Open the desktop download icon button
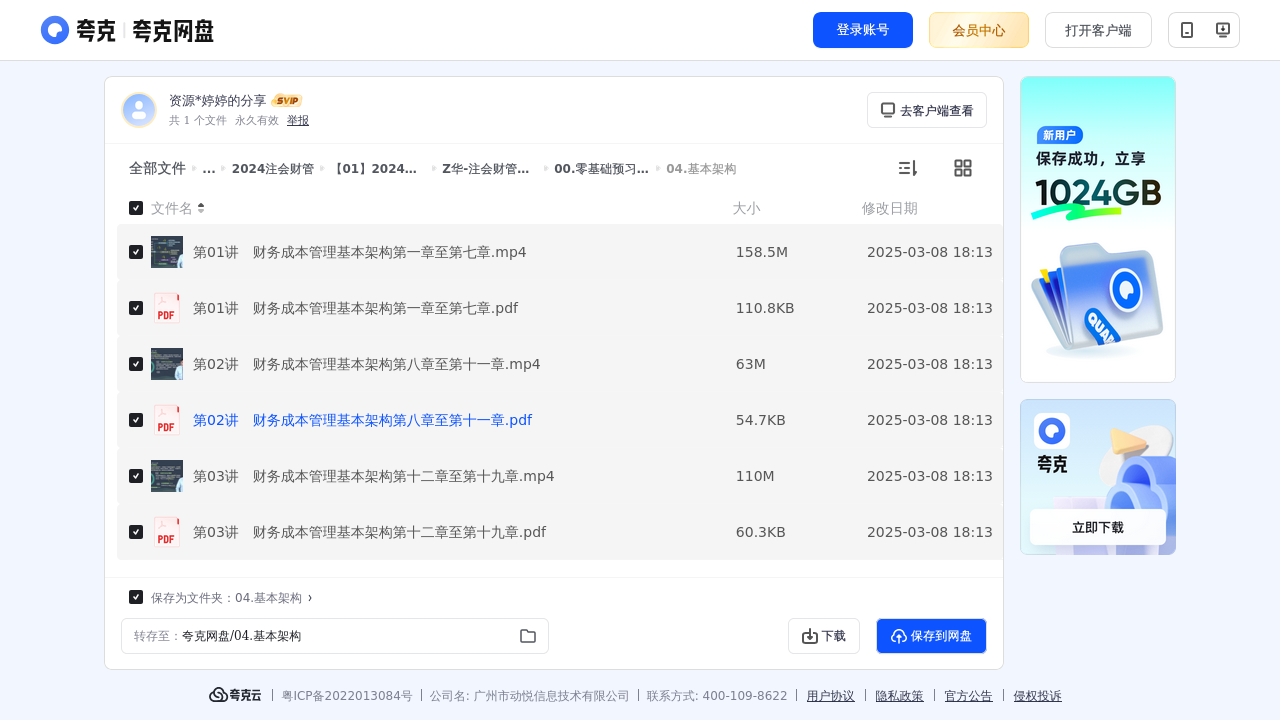Screen dimensions: 1280x720 (1222, 30)
